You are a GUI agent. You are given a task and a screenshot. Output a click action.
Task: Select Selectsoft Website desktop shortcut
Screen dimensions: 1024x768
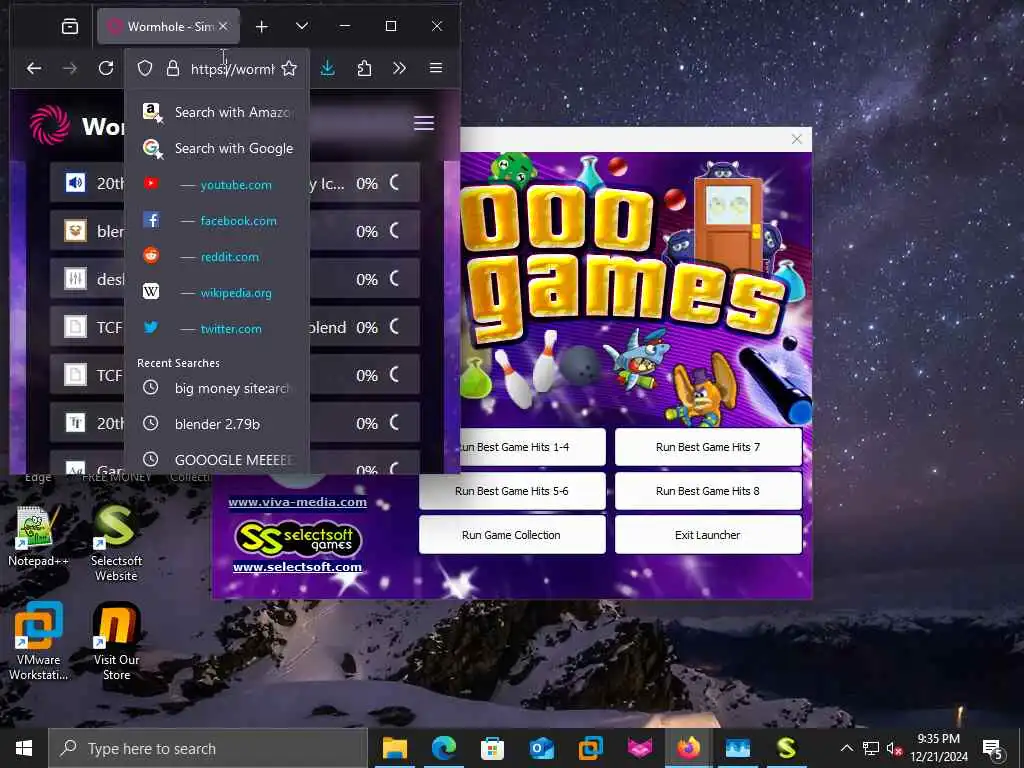[116, 543]
